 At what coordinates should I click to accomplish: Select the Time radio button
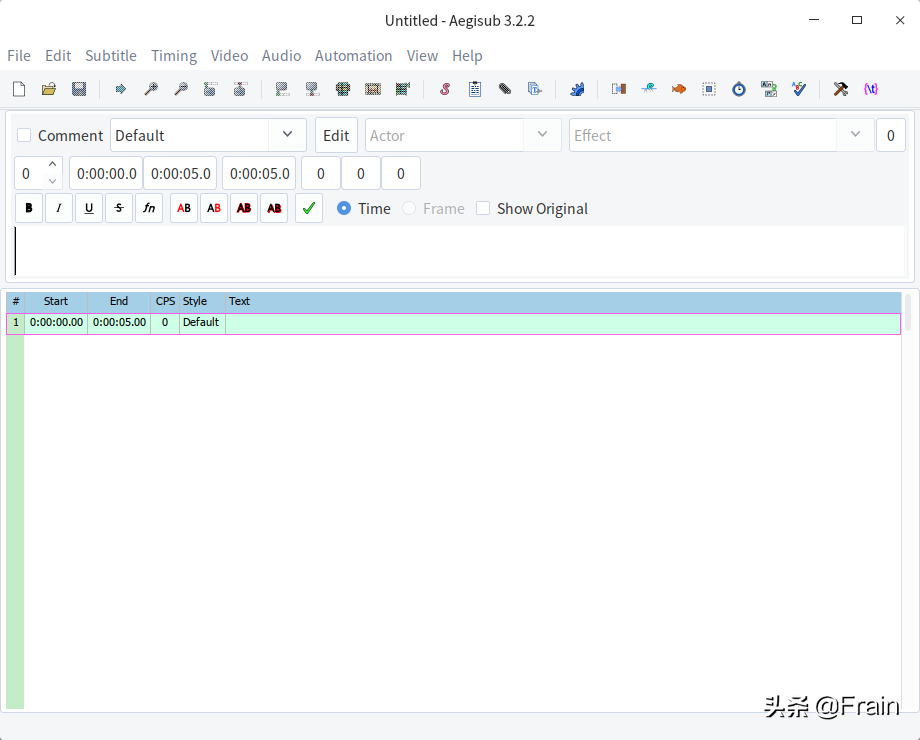coord(344,208)
